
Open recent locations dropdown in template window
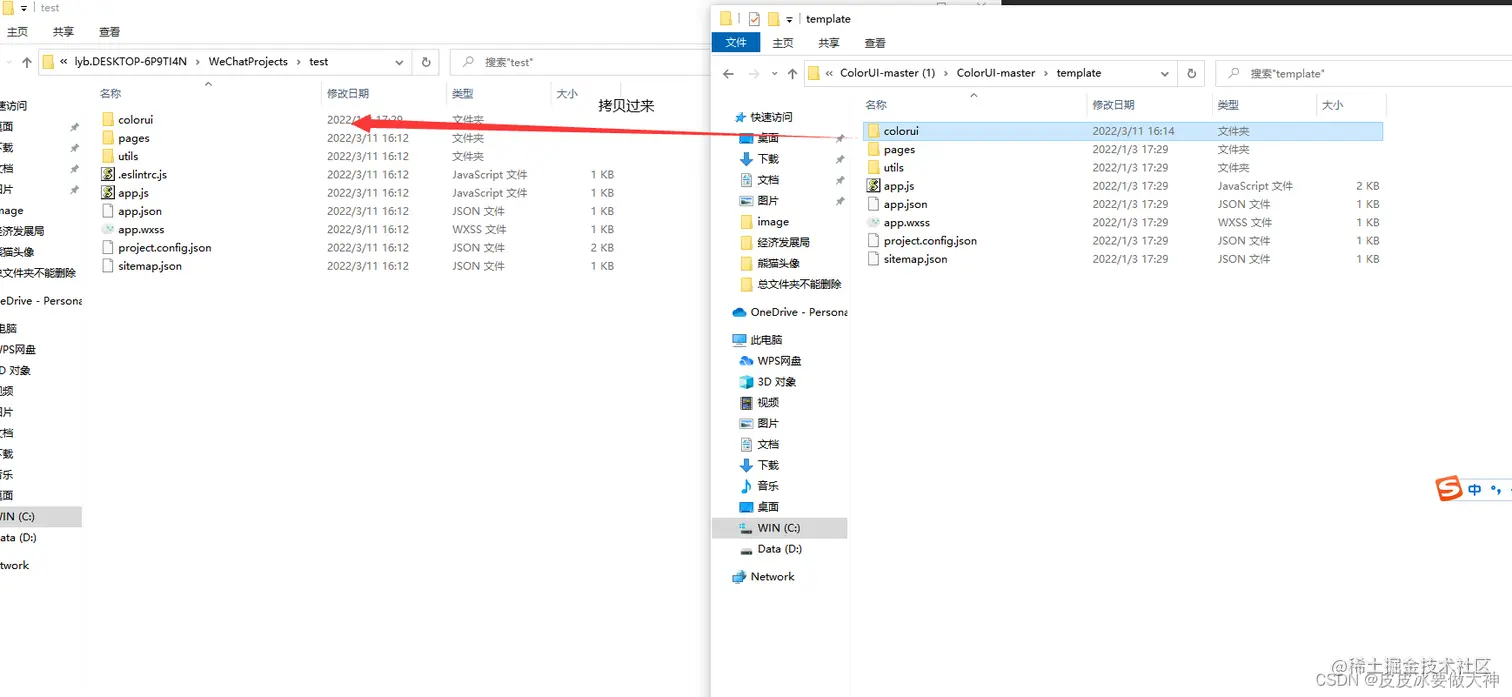pos(774,73)
